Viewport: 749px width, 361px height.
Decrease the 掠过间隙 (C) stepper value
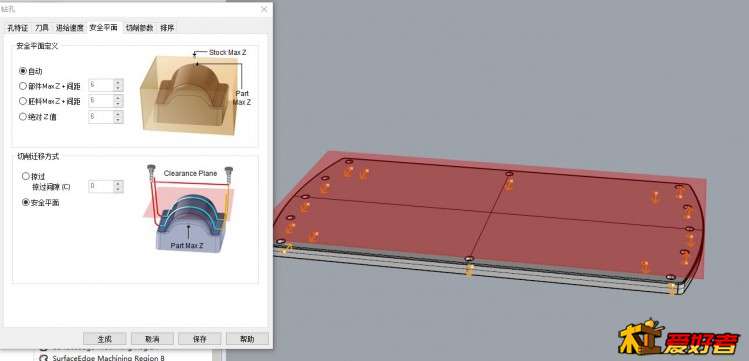[x=118, y=190]
